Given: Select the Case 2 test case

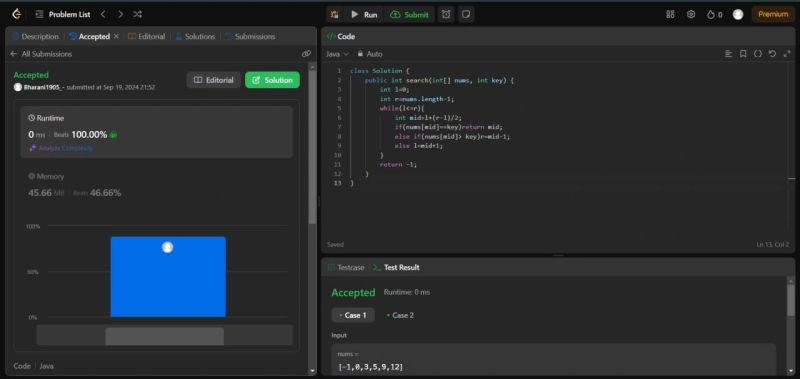Looking at the screenshot, I should coord(400,315).
